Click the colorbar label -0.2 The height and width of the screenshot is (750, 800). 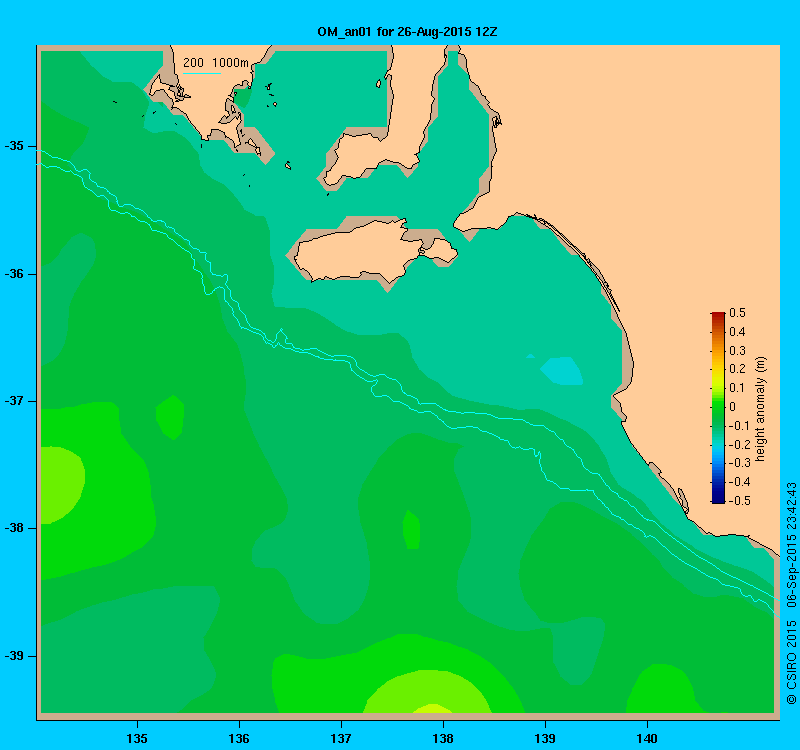(739, 444)
